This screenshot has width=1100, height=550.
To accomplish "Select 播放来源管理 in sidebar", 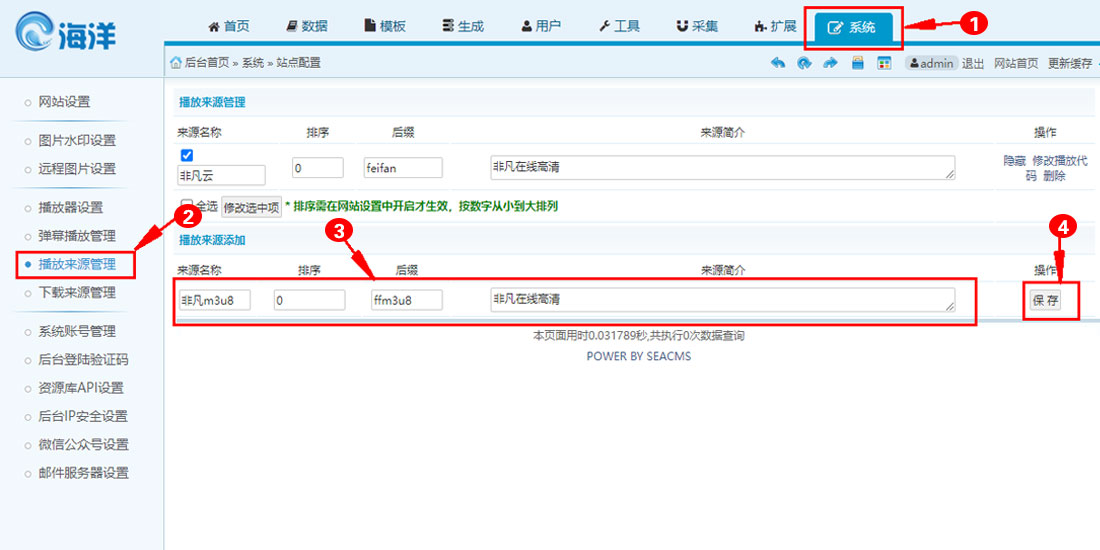I will click(77, 264).
